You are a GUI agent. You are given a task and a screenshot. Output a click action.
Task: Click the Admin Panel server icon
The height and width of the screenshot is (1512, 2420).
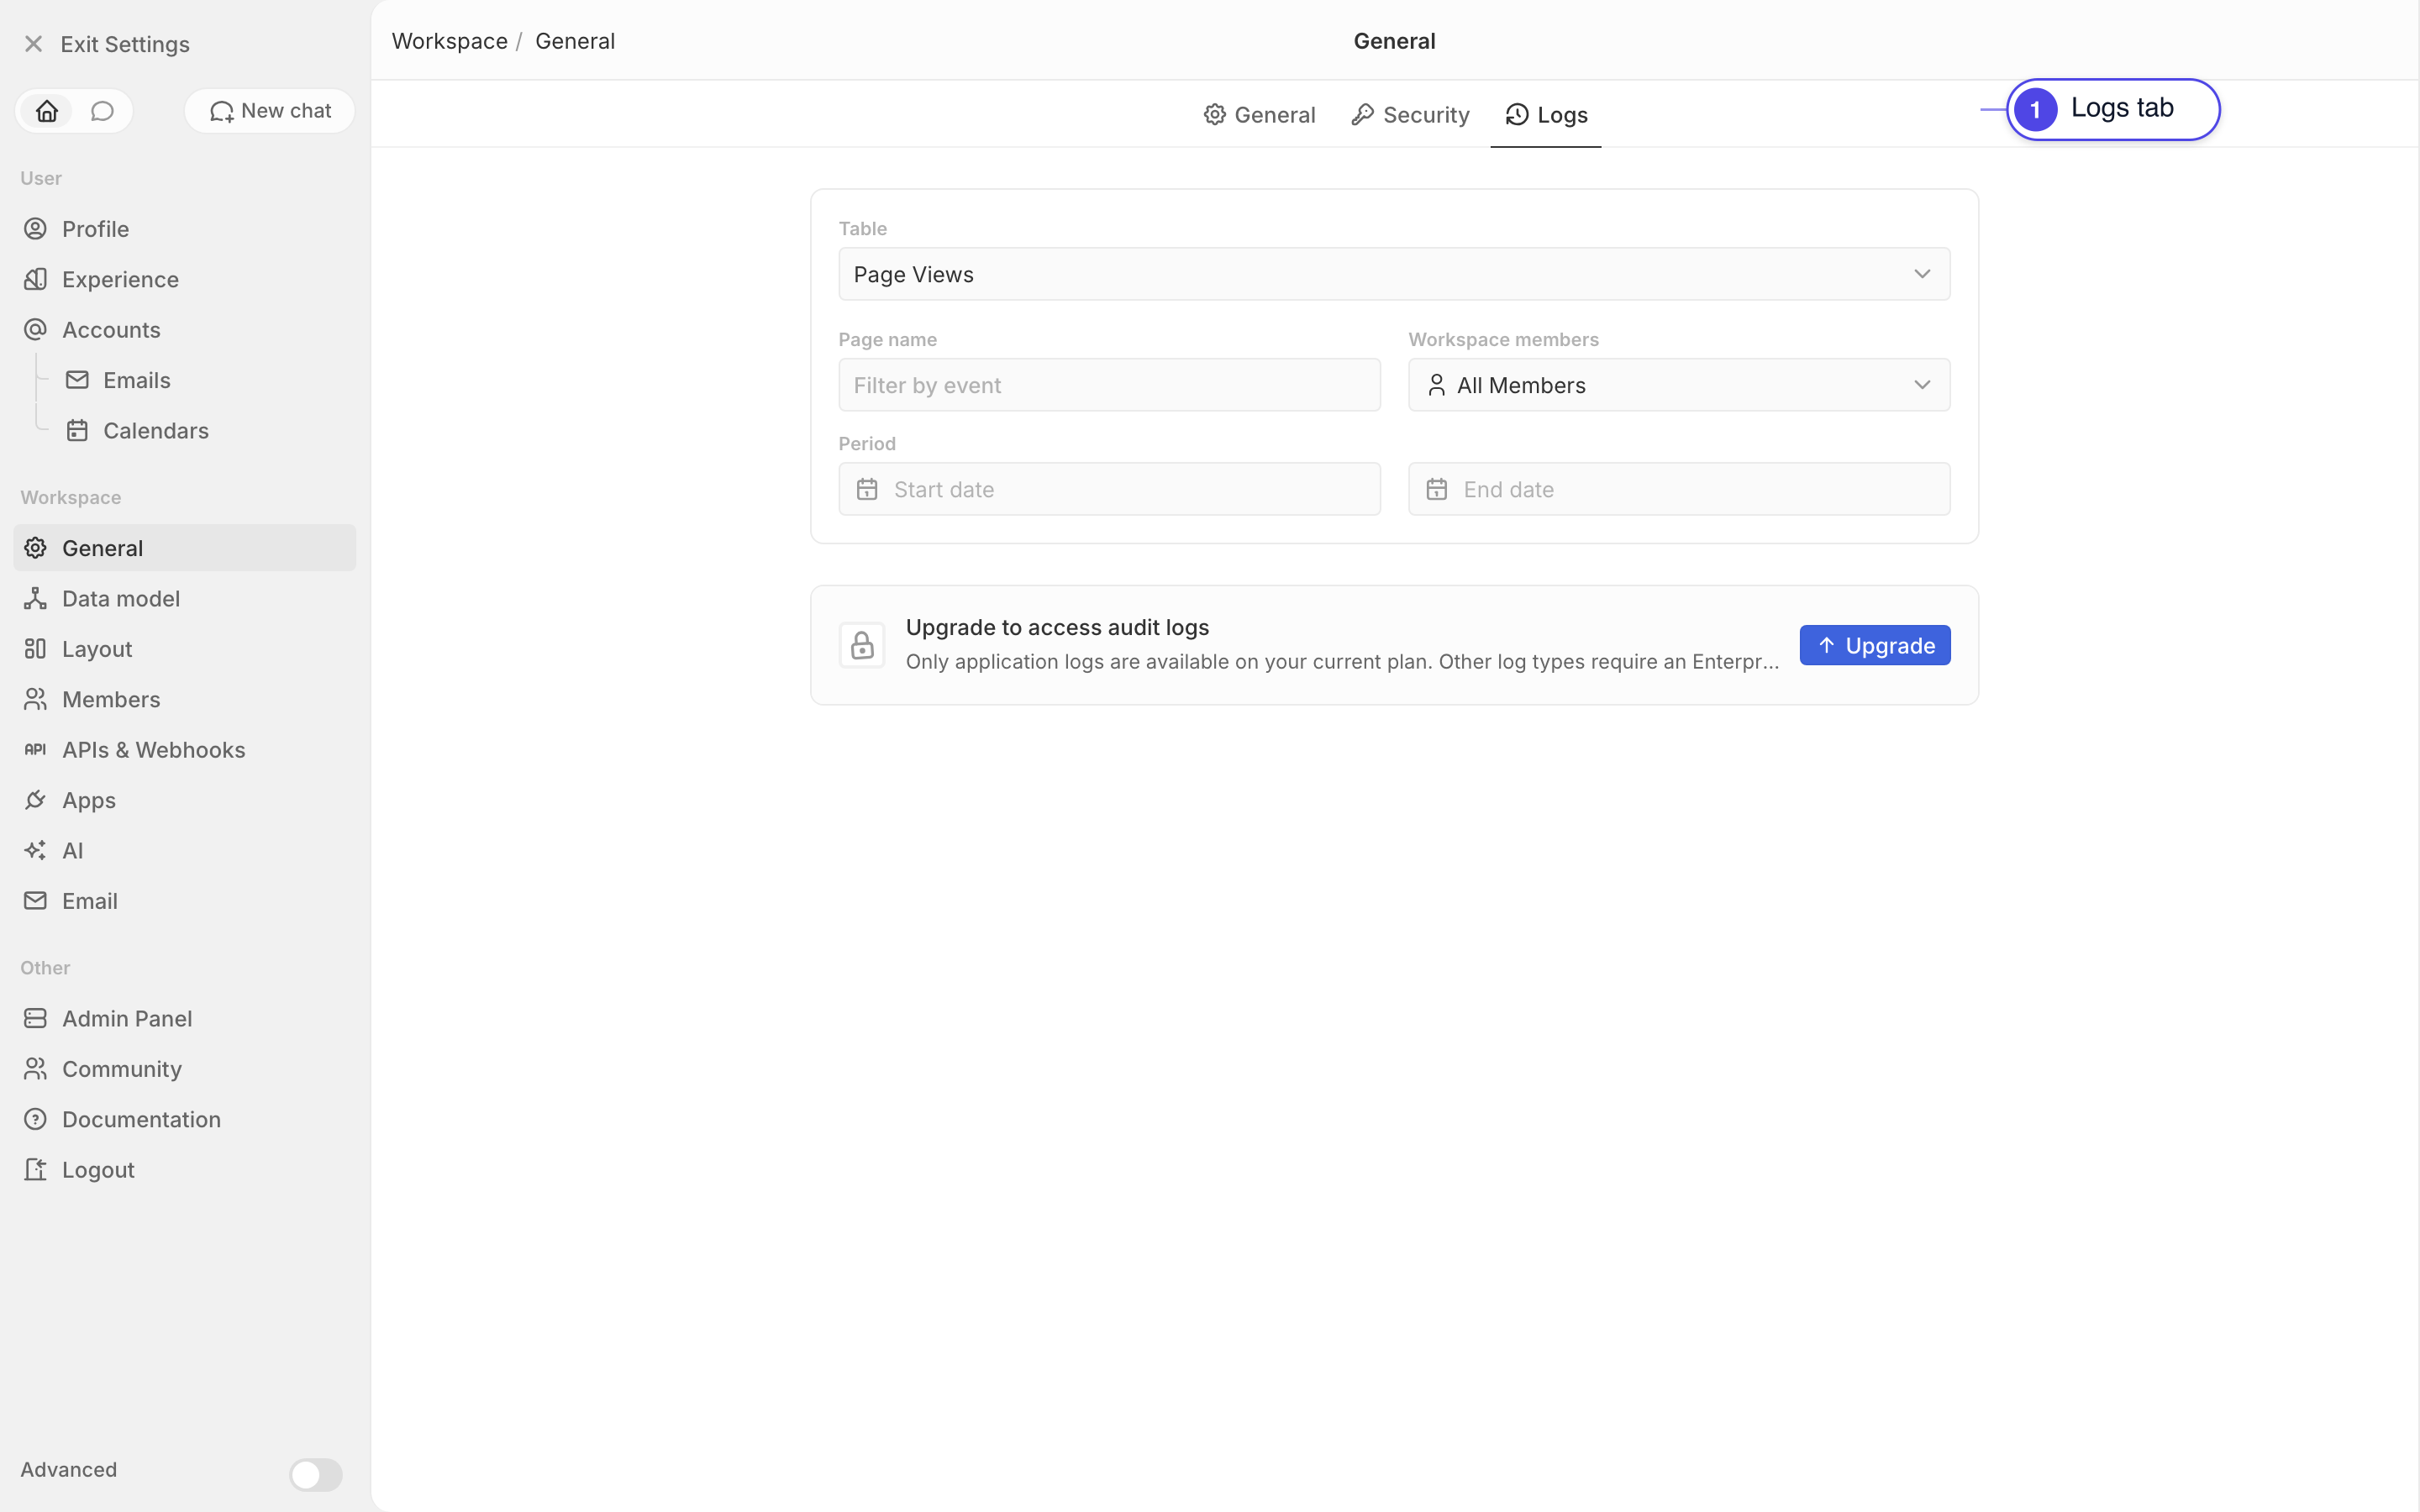35,1018
